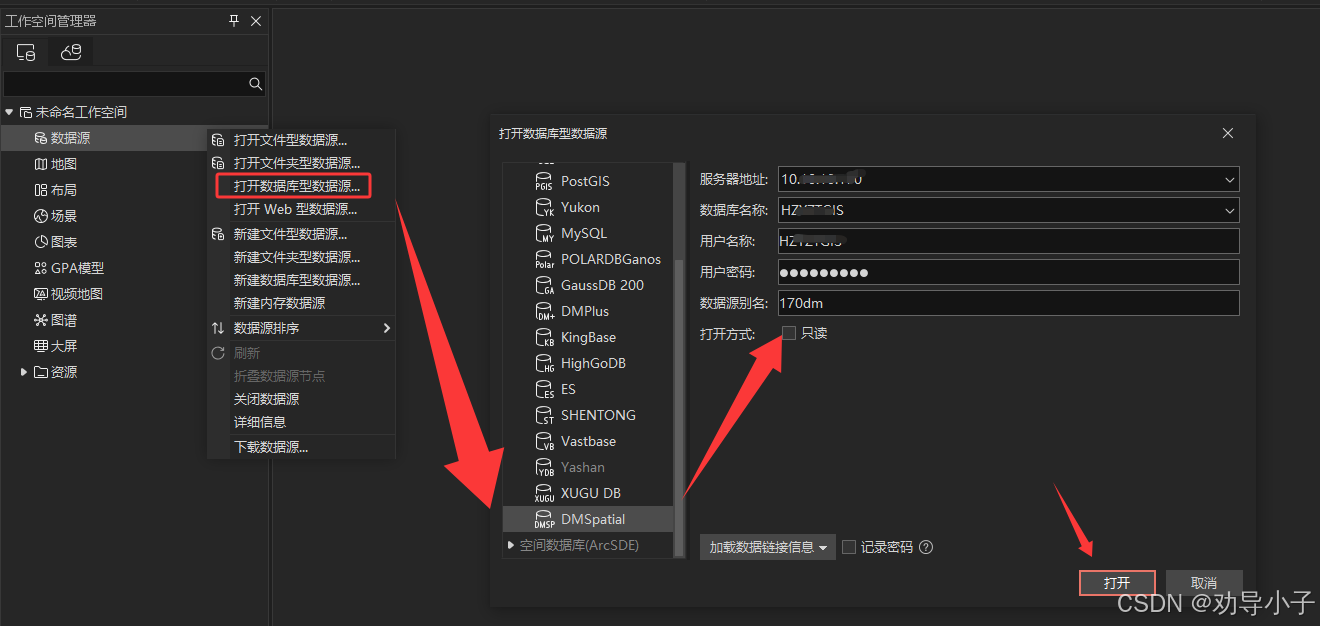Open the 数据库名称 dropdown arrow

(1229, 210)
